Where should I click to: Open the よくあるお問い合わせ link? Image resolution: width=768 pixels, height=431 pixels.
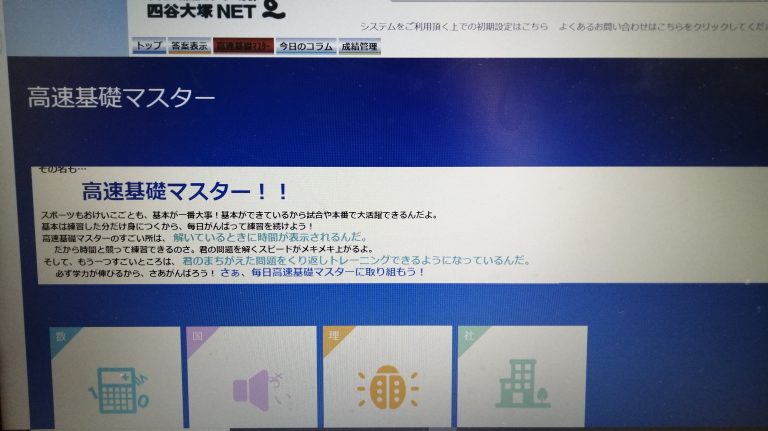pos(663,27)
